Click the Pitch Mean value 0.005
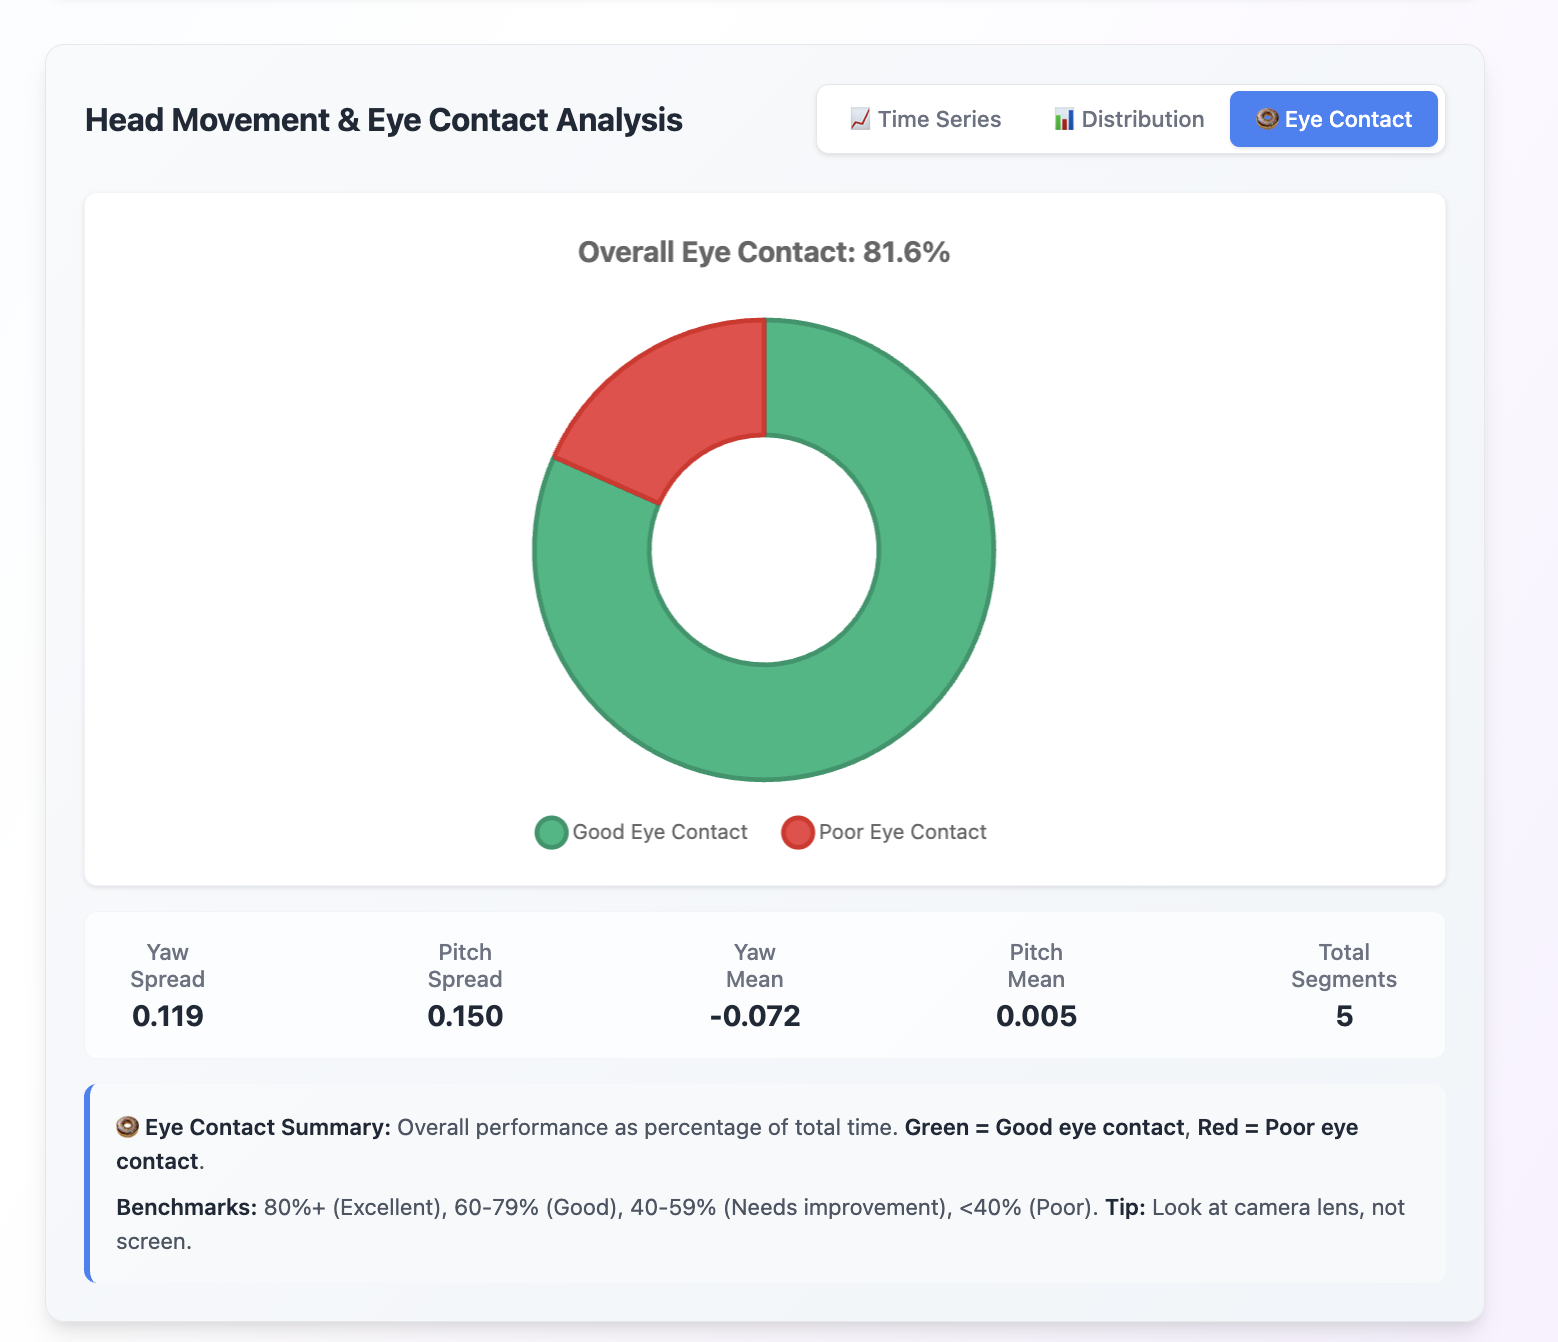The width and height of the screenshot is (1558, 1342). (x=1036, y=1016)
